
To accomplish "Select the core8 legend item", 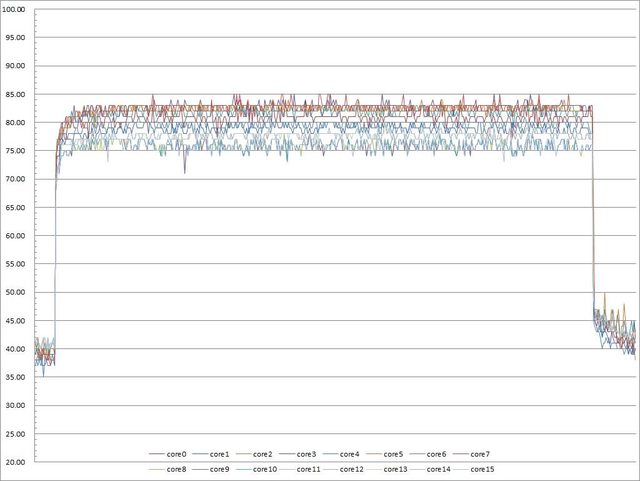I will 176,469.
